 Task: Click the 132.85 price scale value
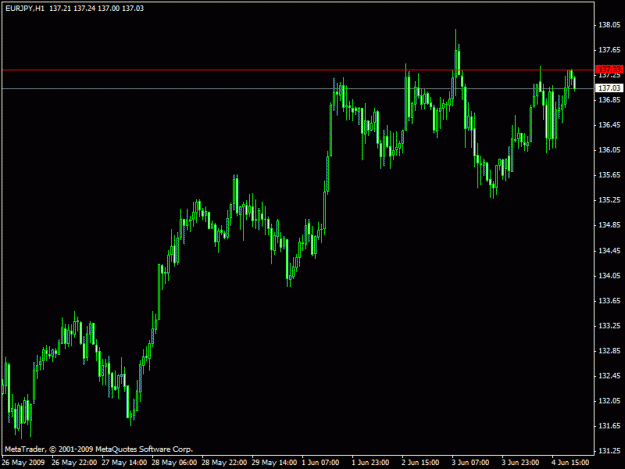pyautogui.click(x=609, y=351)
